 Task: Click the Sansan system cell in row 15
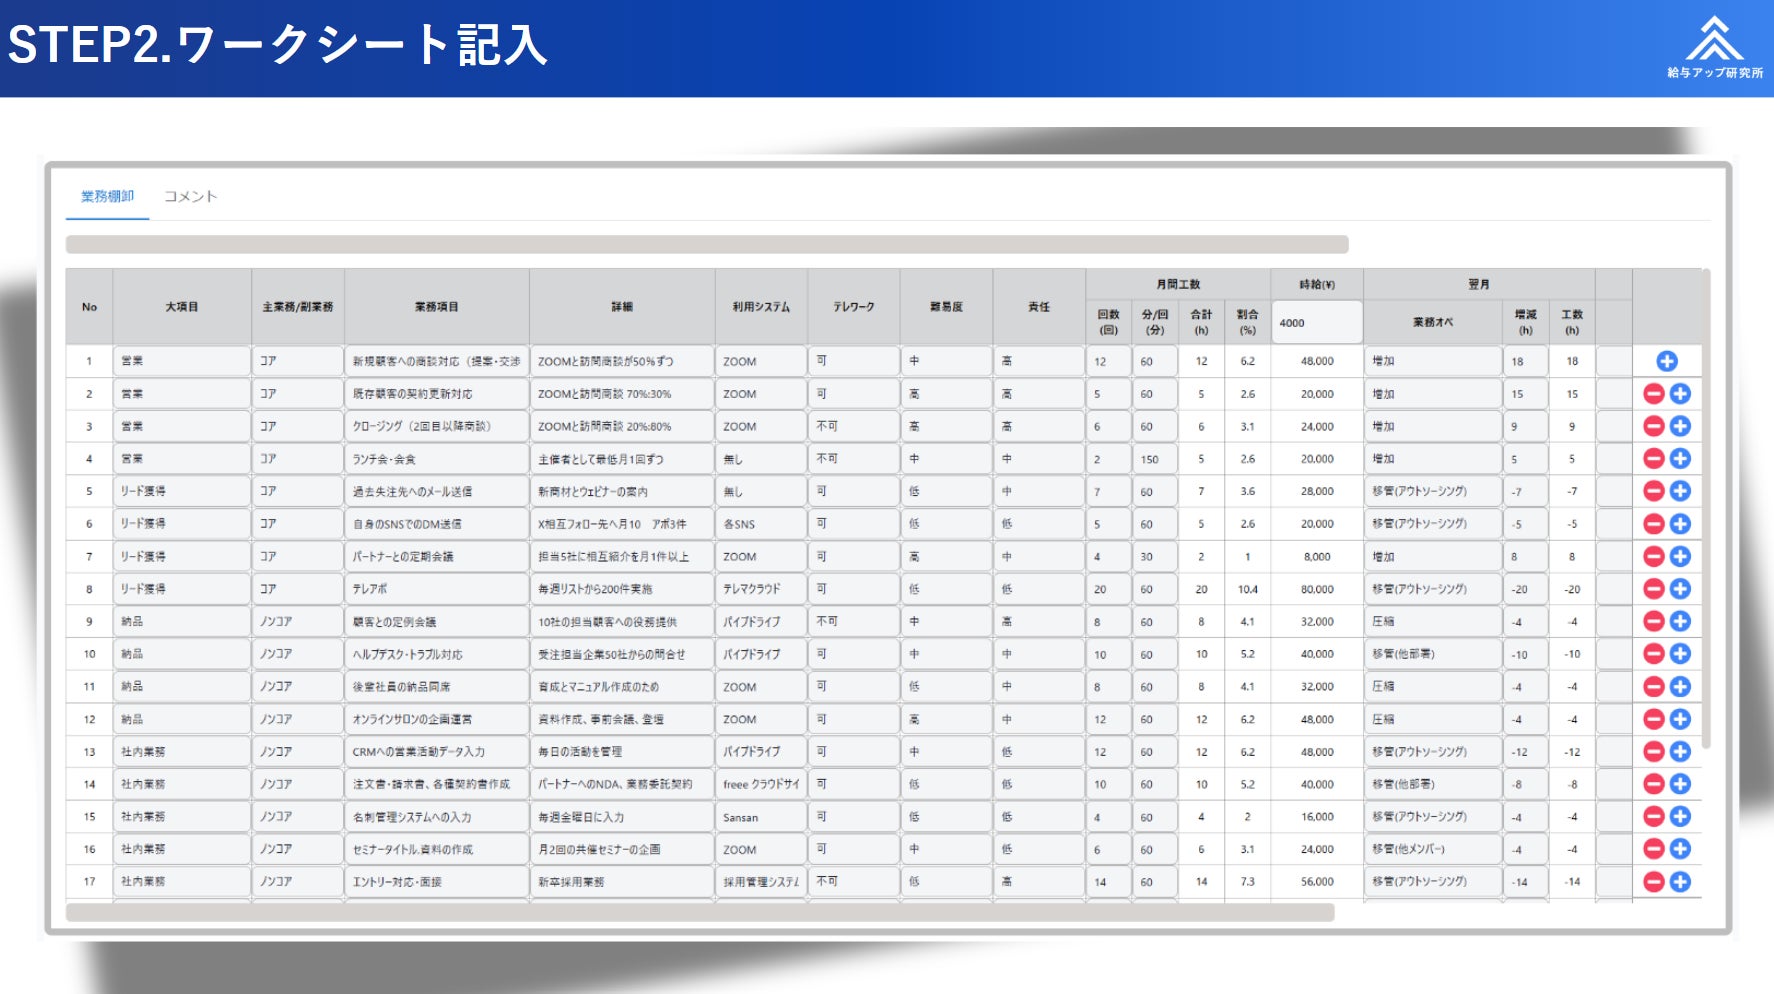click(760, 816)
